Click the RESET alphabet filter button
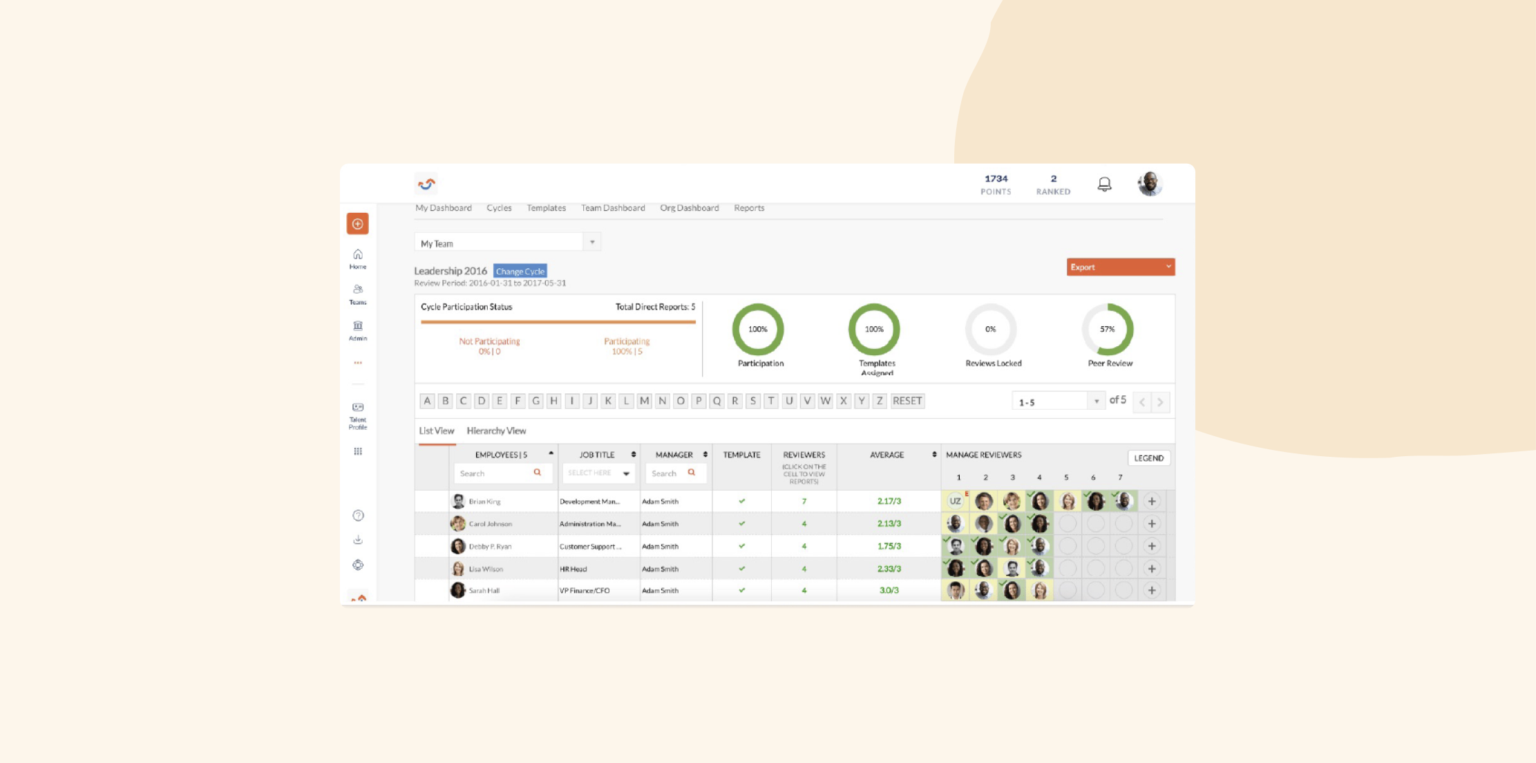Image resolution: width=1536 pixels, height=763 pixels. (908, 401)
